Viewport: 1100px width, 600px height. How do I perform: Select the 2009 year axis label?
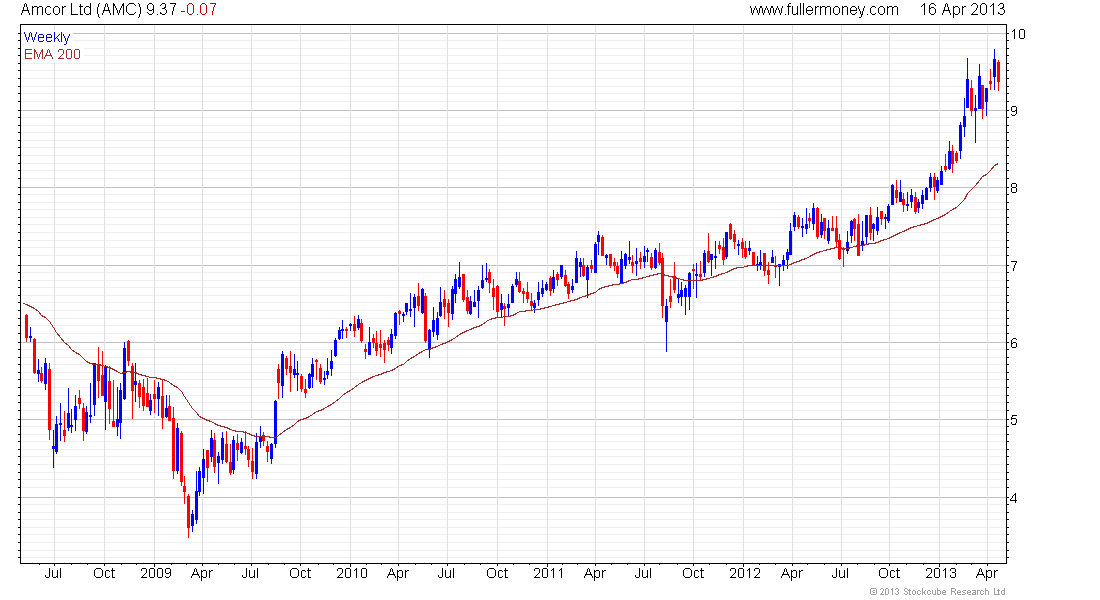coord(156,573)
